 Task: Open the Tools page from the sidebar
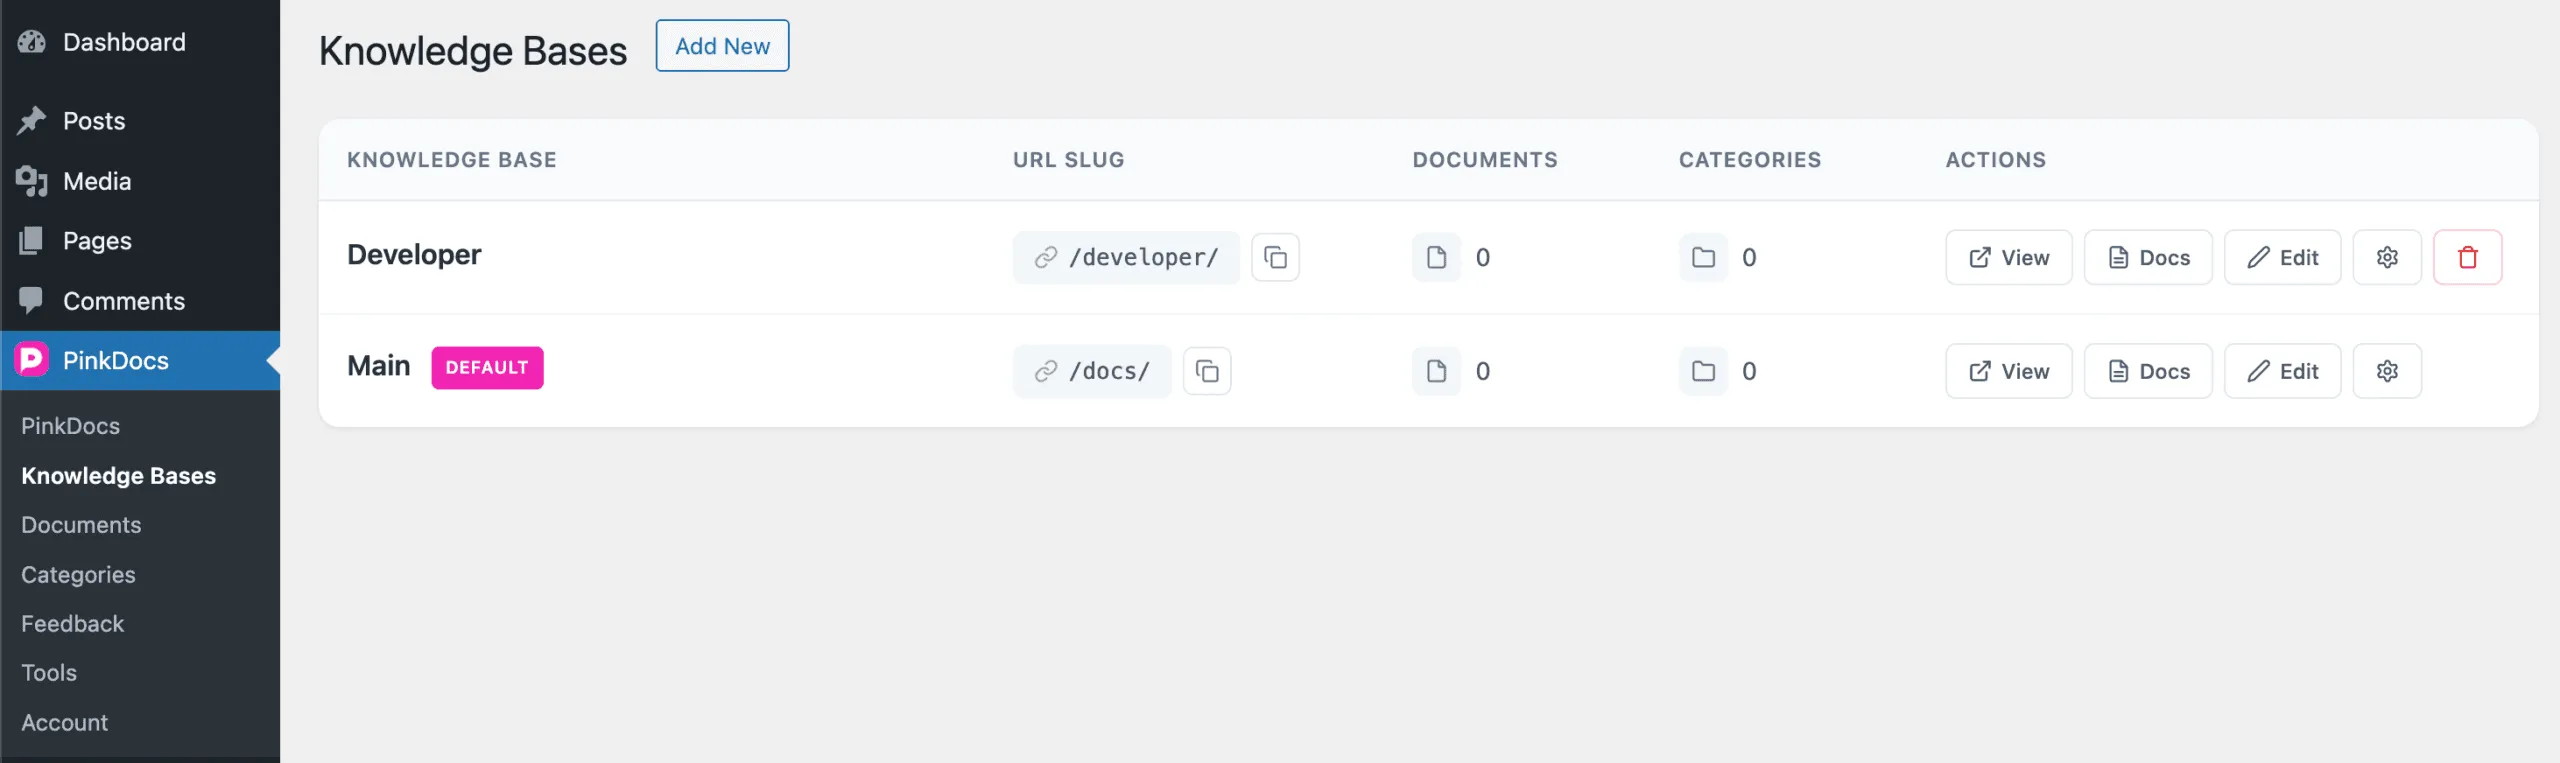coord(48,672)
